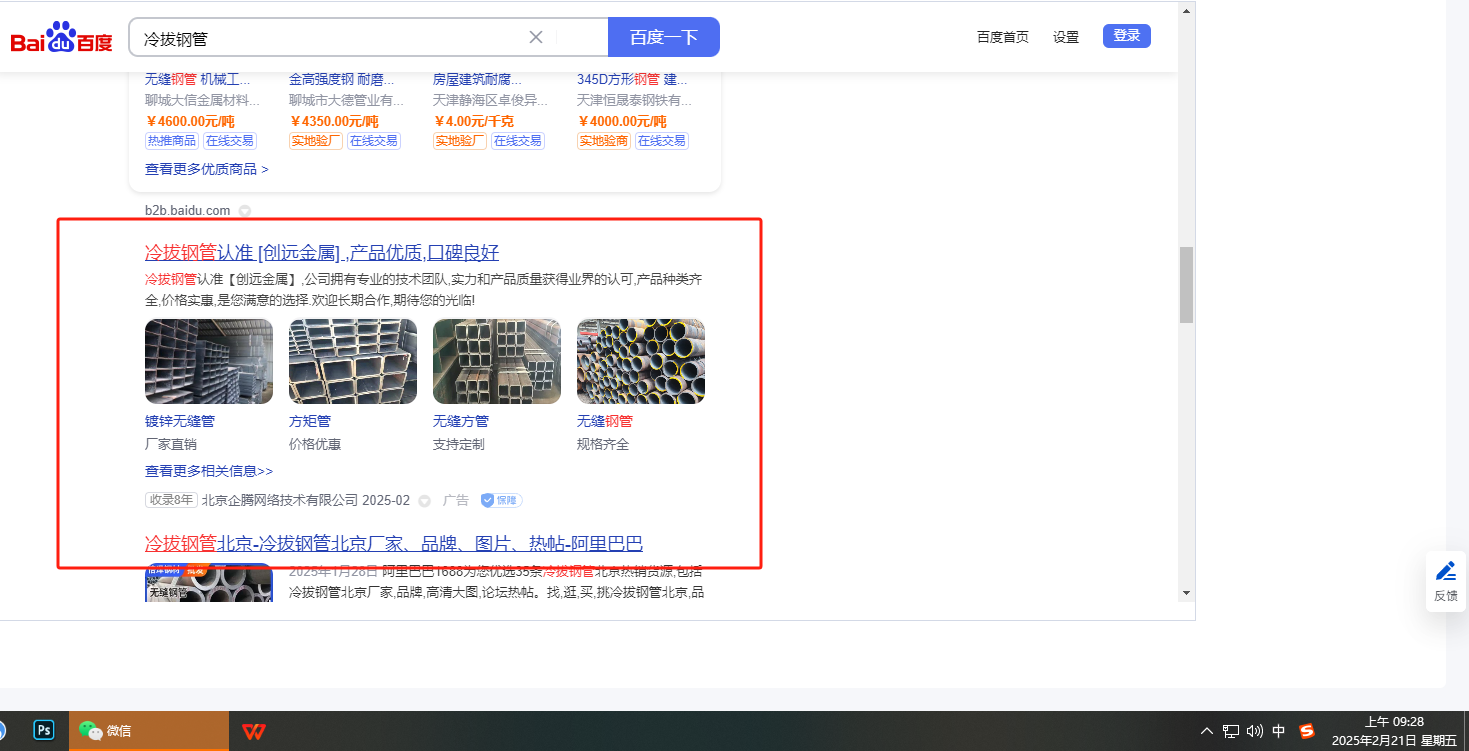
Task: Click the 无缝钢管 link above 规格齐全
Action: pos(605,421)
